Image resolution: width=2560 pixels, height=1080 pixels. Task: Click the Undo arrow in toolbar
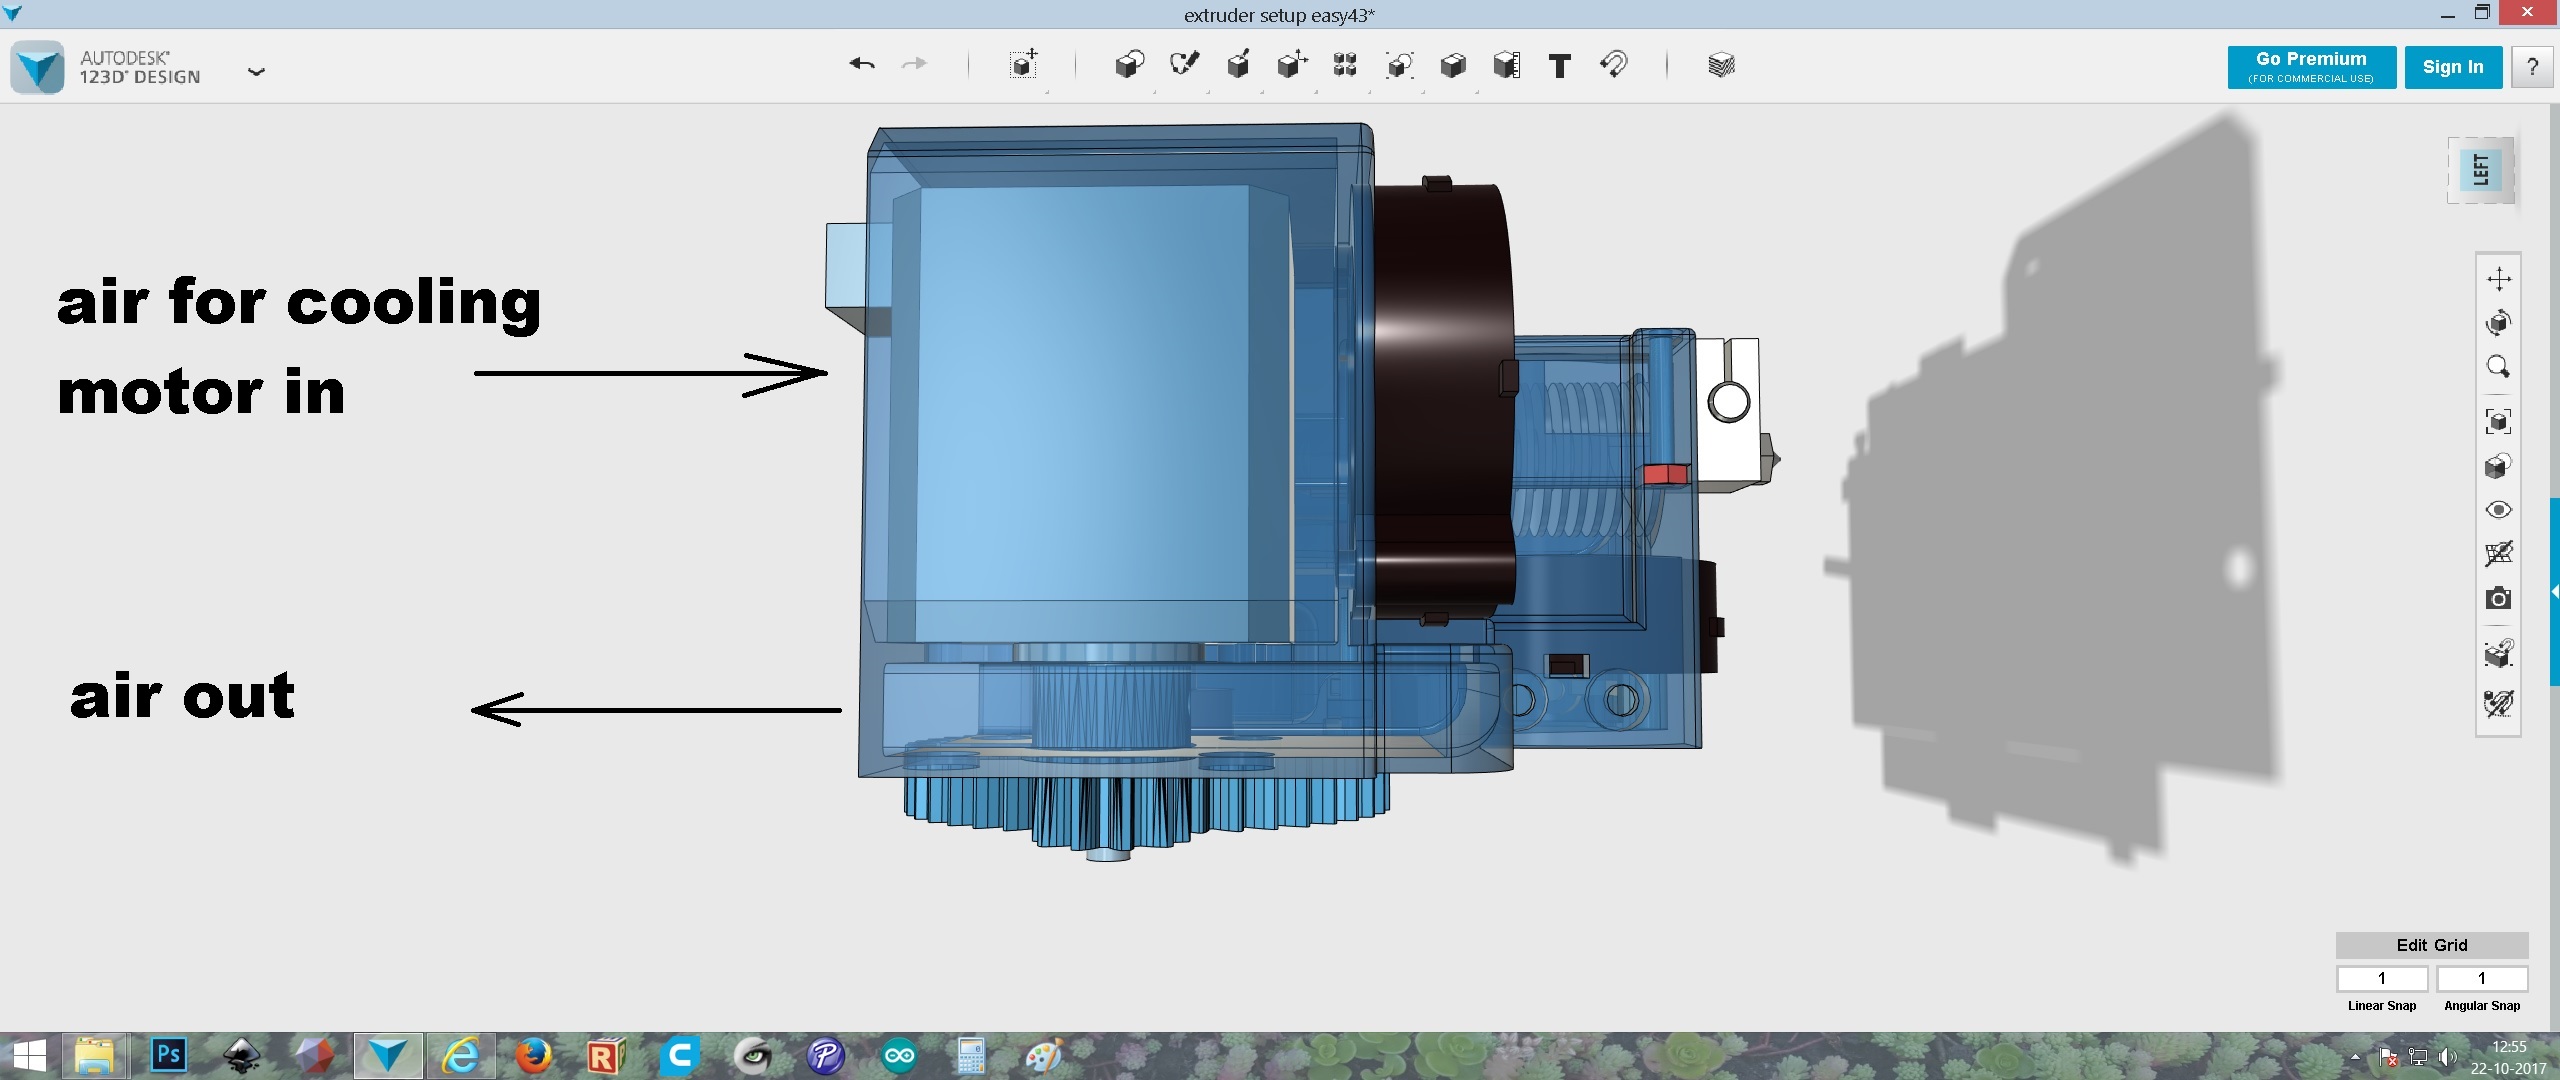click(x=862, y=65)
